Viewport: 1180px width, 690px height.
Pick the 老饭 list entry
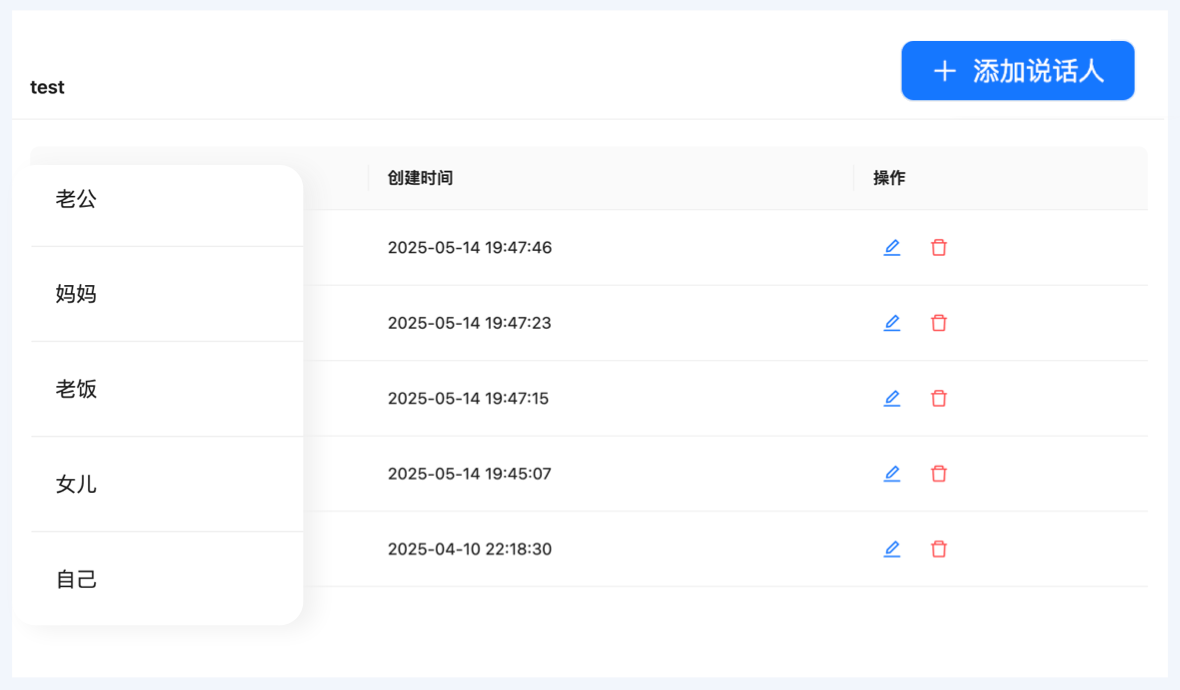[77, 389]
